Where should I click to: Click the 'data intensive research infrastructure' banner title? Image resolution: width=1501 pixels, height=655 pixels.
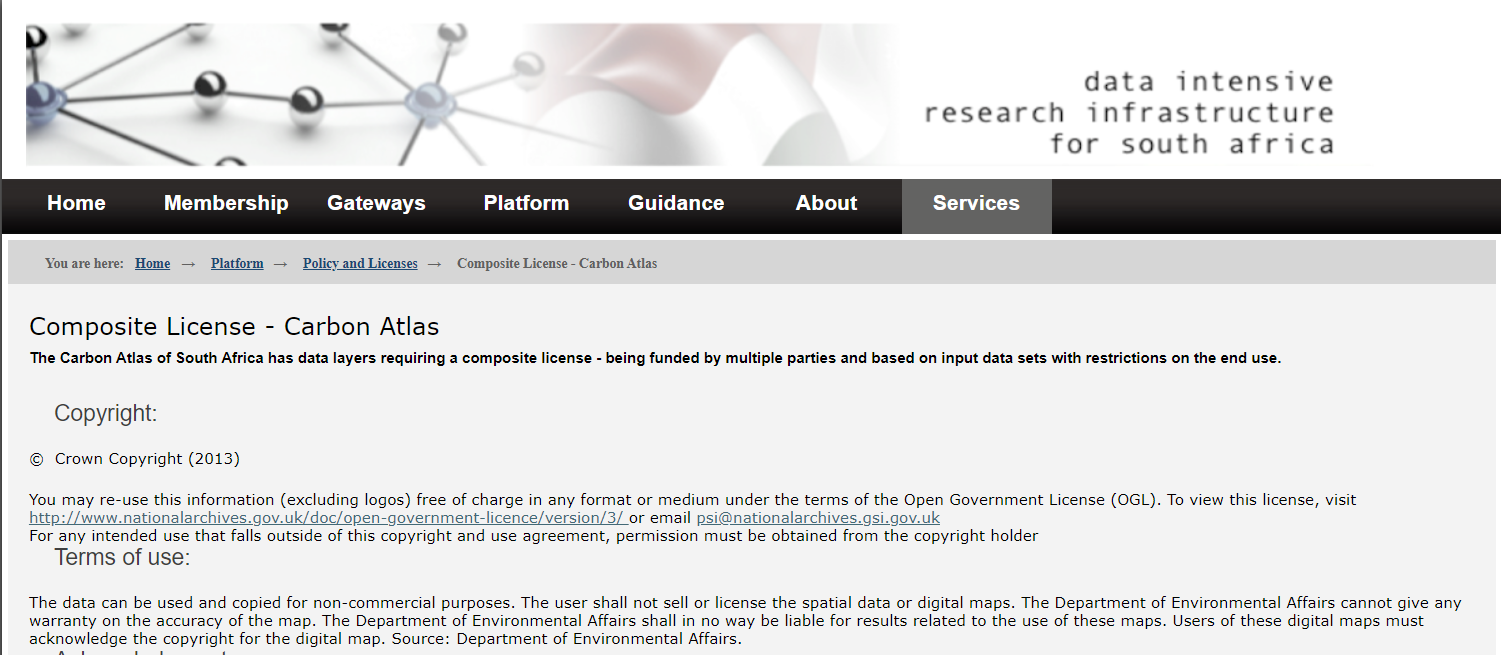[1128, 112]
